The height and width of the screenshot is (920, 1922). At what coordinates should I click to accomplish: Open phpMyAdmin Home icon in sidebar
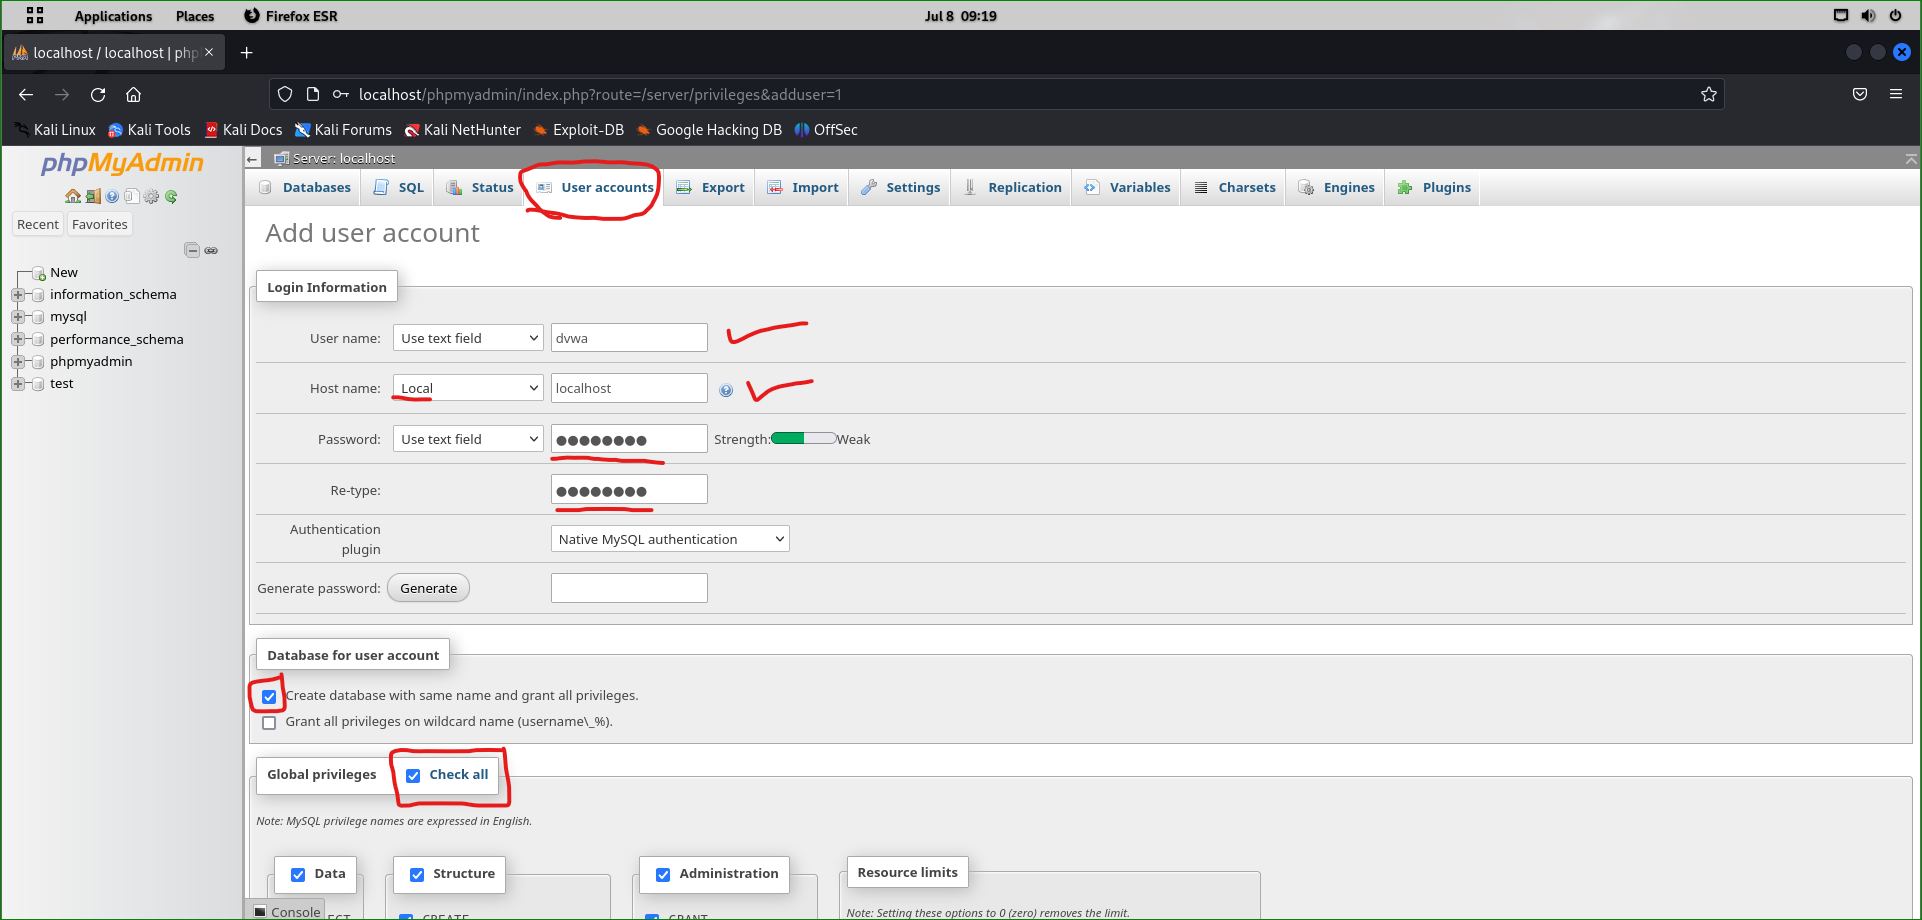pyautogui.click(x=73, y=196)
